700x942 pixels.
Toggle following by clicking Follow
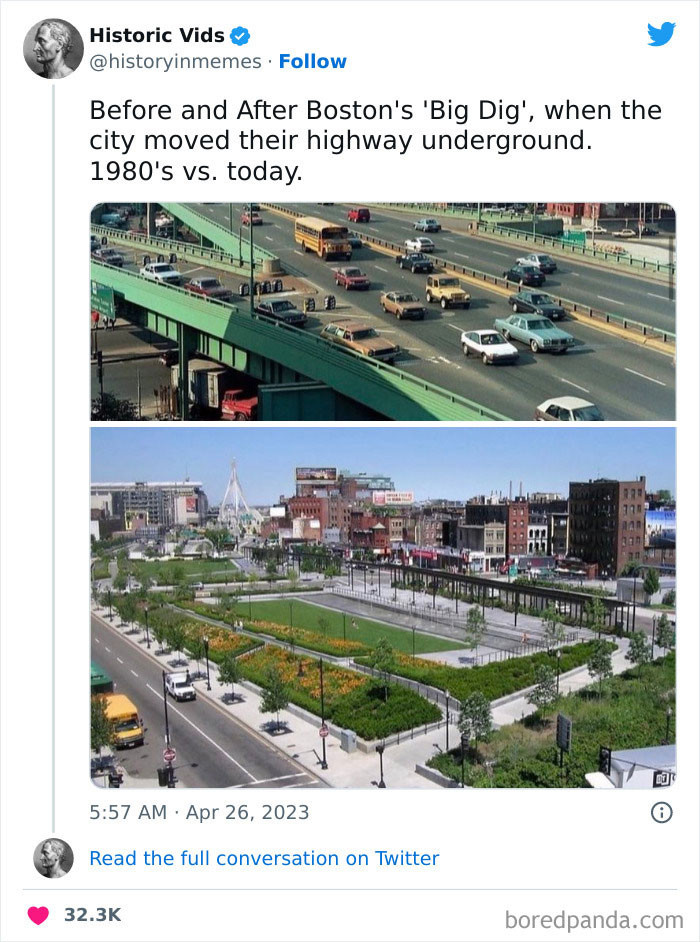click(314, 62)
